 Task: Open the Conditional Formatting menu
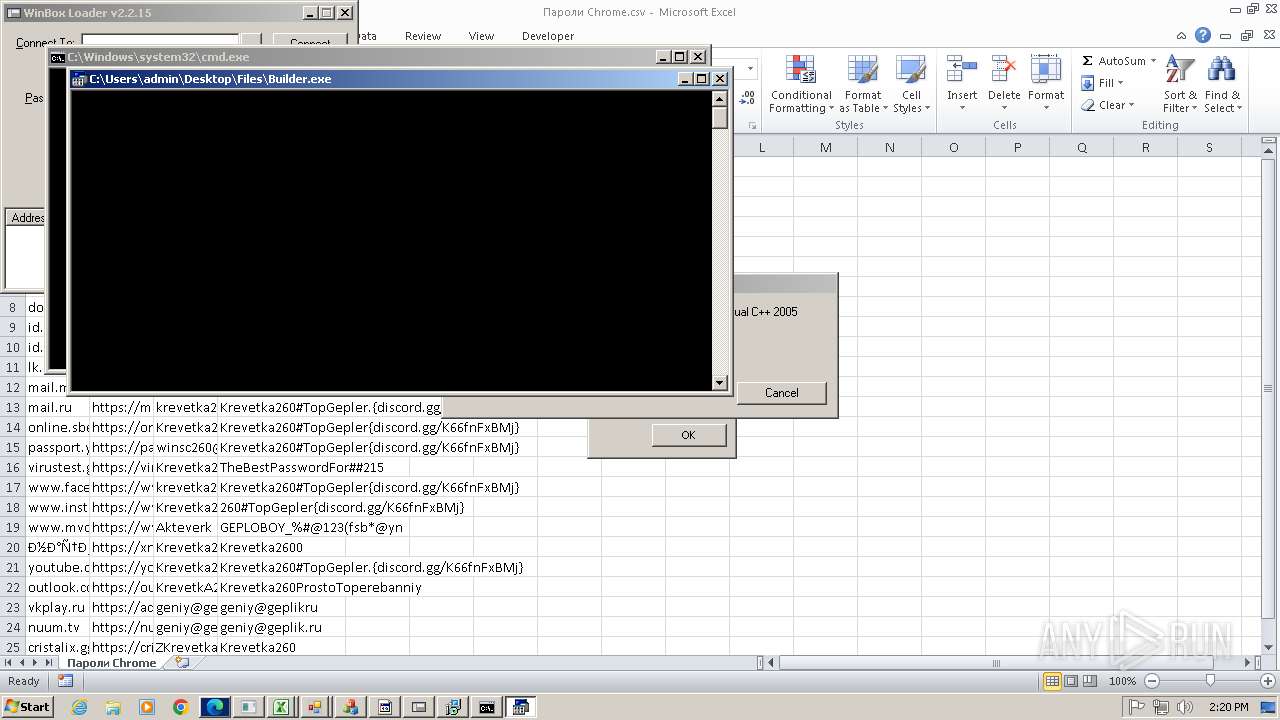(800, 84)
